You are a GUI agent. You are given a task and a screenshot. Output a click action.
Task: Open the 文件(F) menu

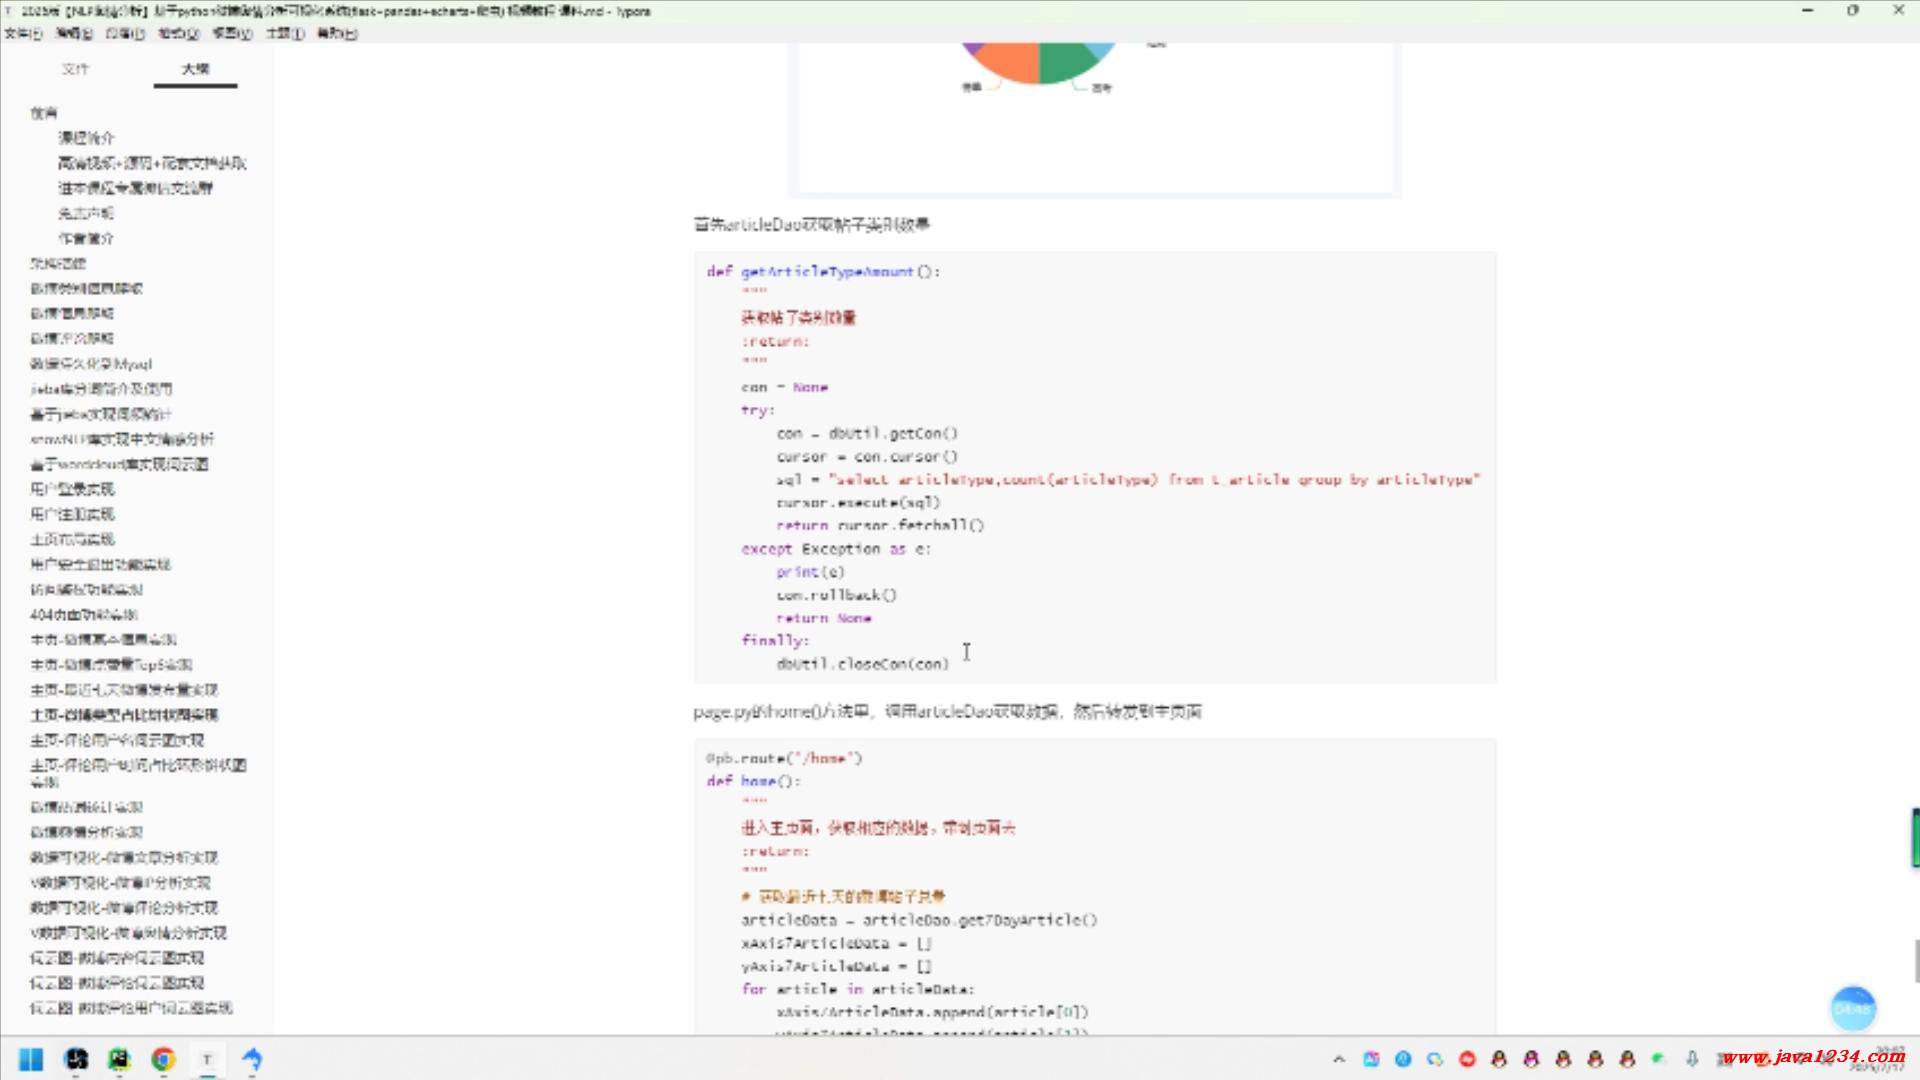pyautogui.click(x=23, y=33)
